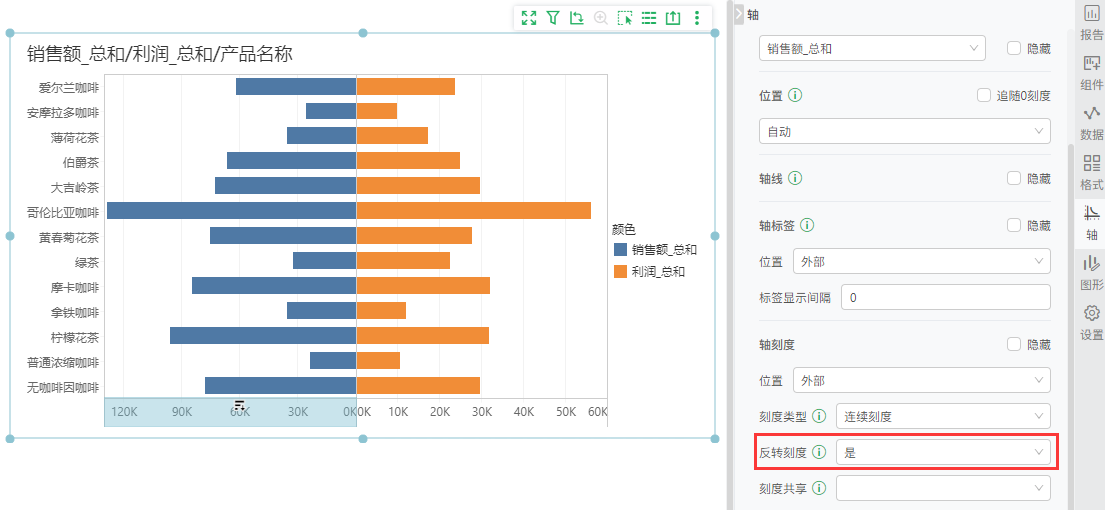Image resolution: width=1105 pixels, height=510 pixels.
Task: Click the 利润_总和 legend label
Action: (x=658, y=272)
